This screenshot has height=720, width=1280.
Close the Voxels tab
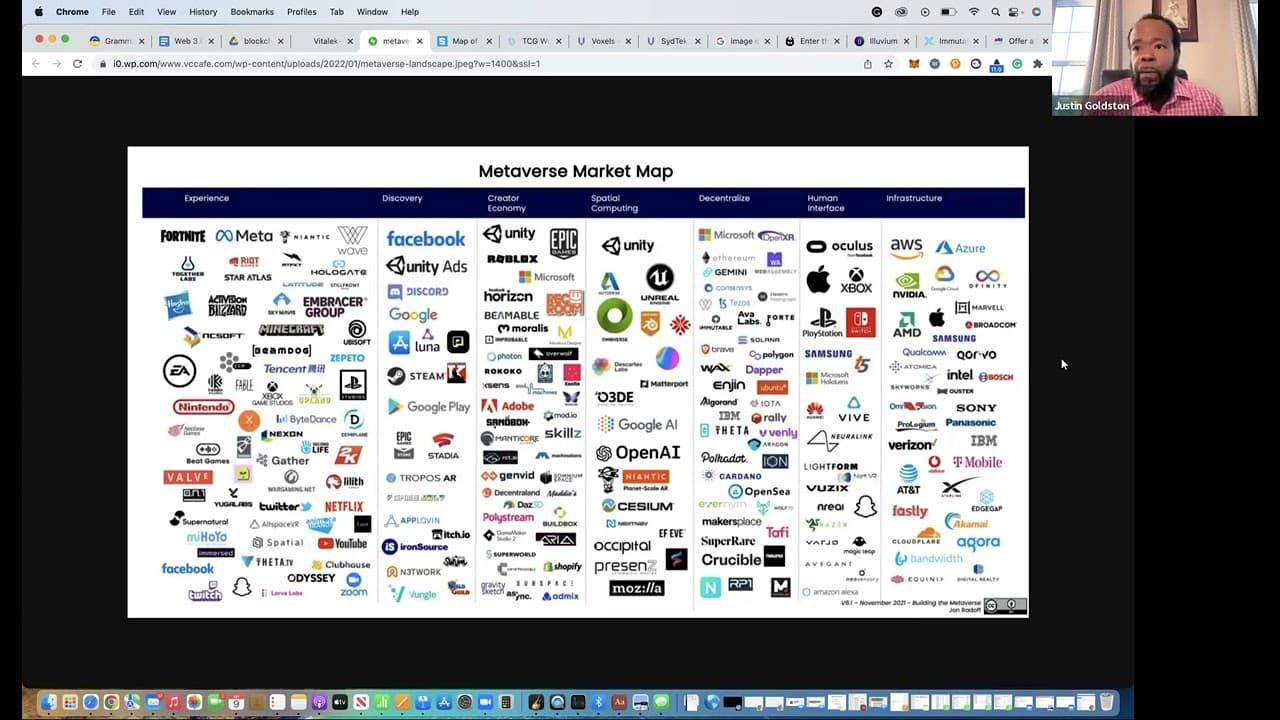[628, 41]
